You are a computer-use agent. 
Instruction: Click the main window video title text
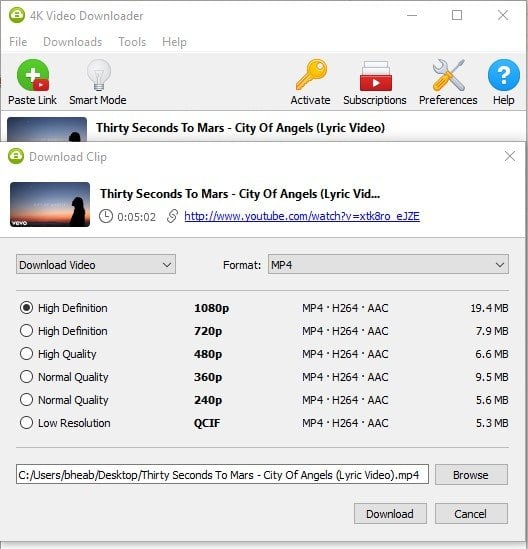pos(241,128)
